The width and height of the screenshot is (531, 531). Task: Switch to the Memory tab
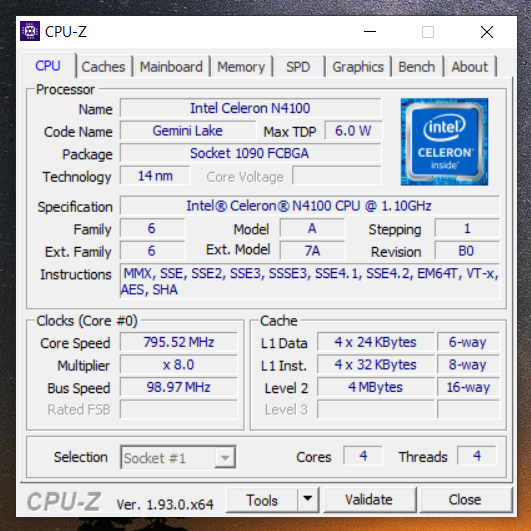point(241,67)
